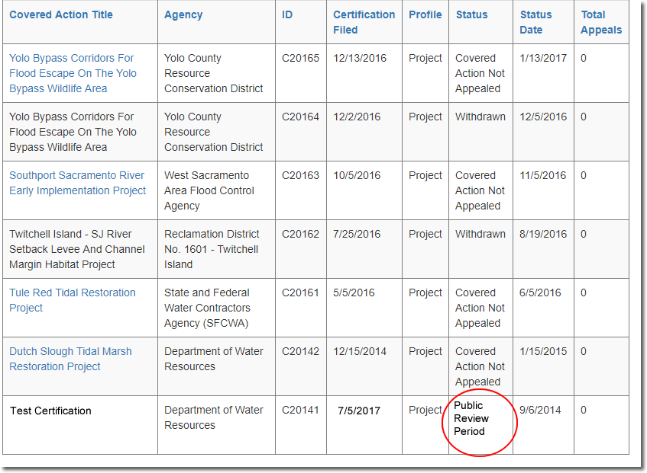Select certification filed date 12/15/2014

360,351
